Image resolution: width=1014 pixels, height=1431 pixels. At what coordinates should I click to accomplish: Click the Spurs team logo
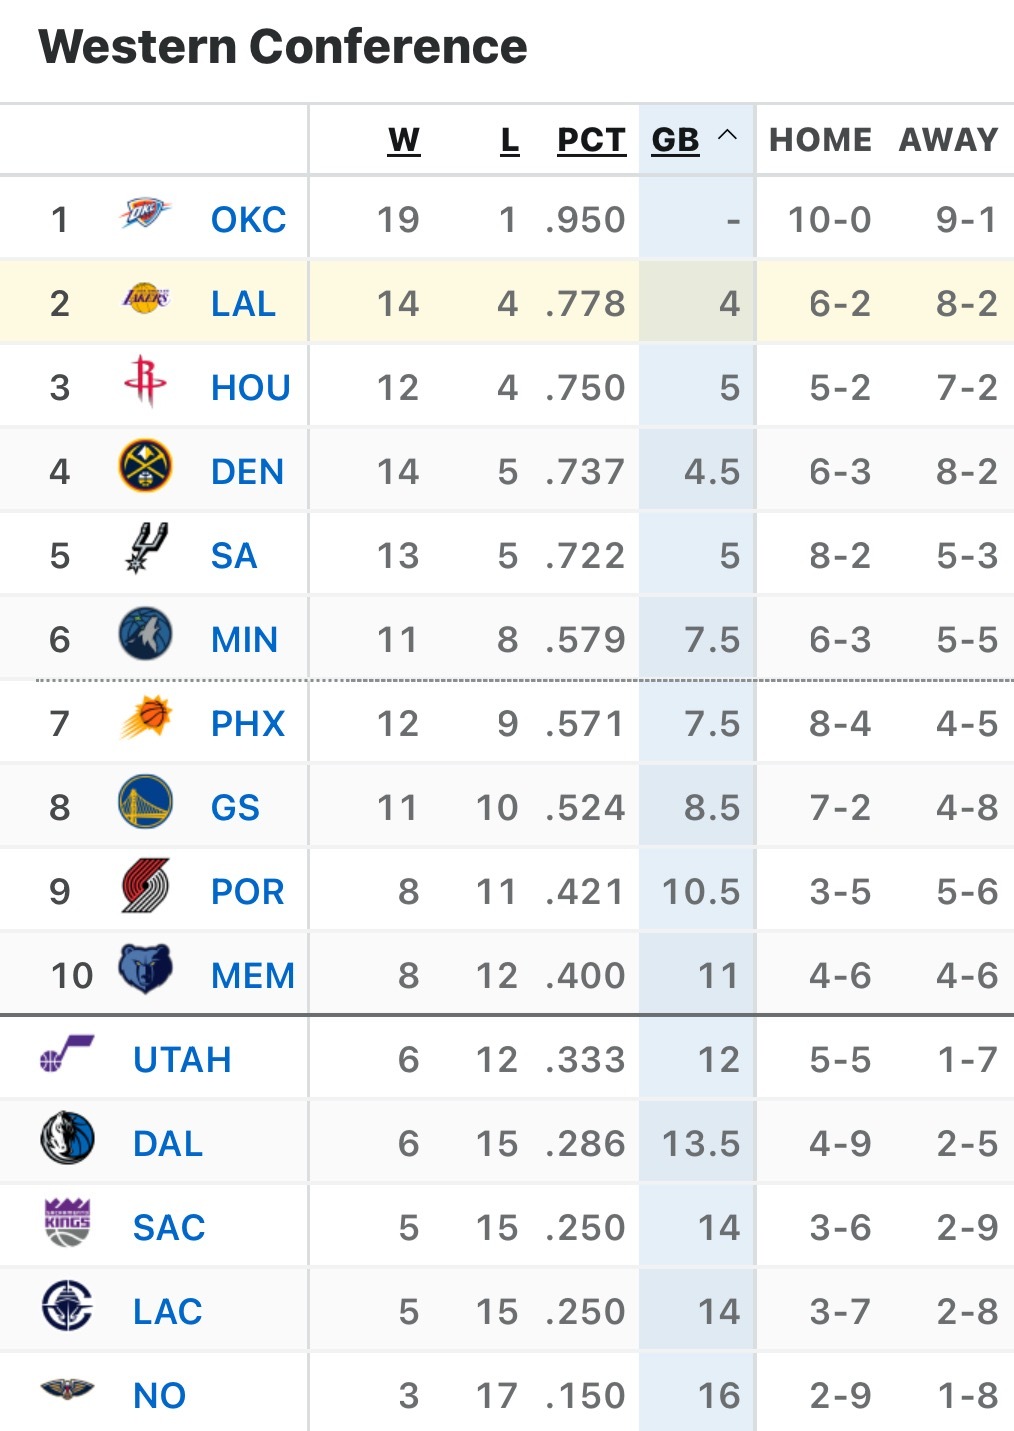pos(146,549)
